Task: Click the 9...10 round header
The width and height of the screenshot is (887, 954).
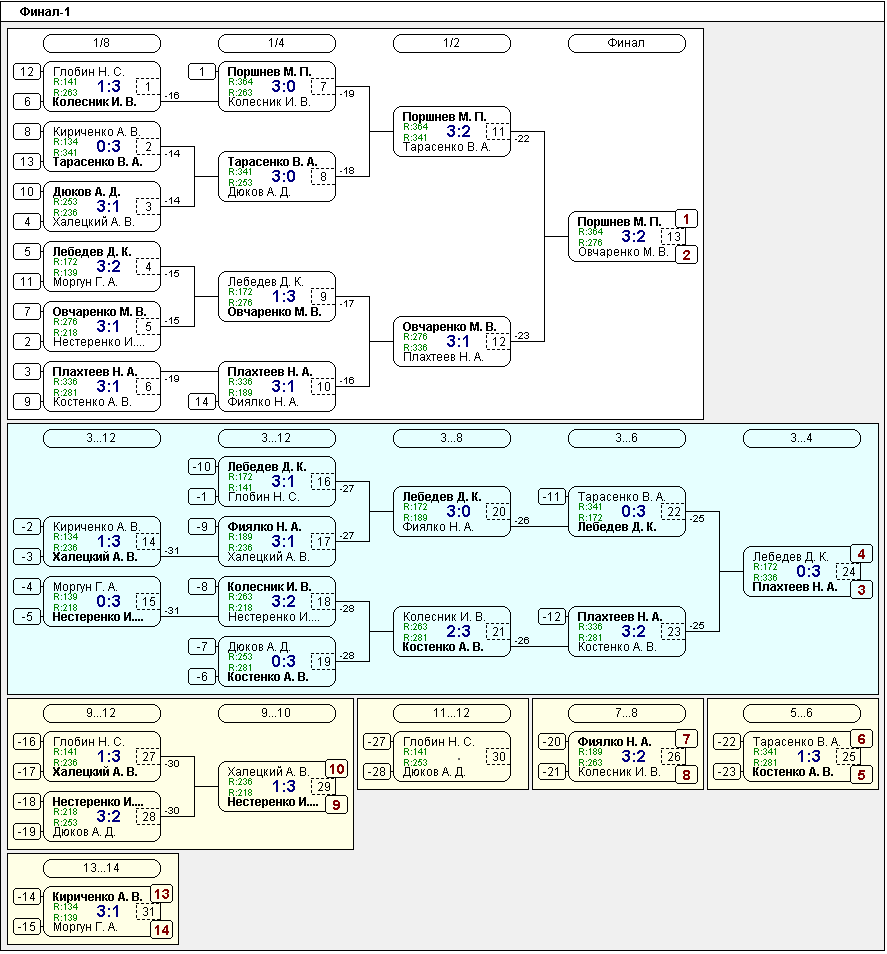Action: (x=277, y=713)
